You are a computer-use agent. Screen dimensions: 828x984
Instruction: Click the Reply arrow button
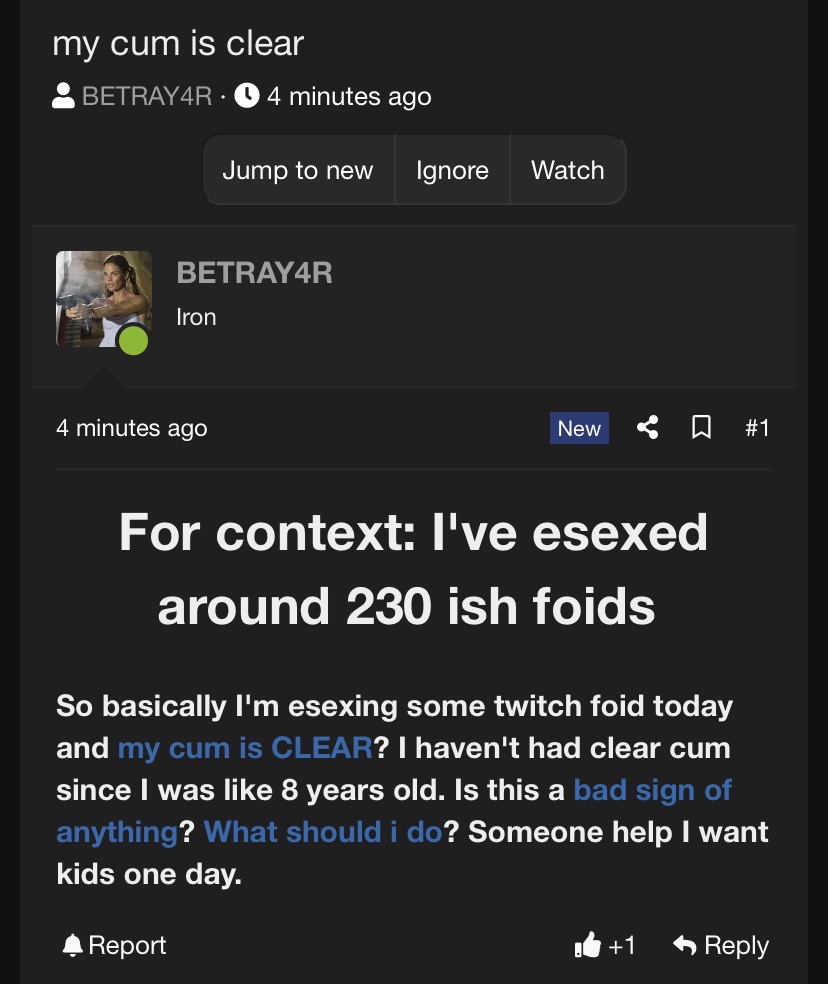click(723, 945)
